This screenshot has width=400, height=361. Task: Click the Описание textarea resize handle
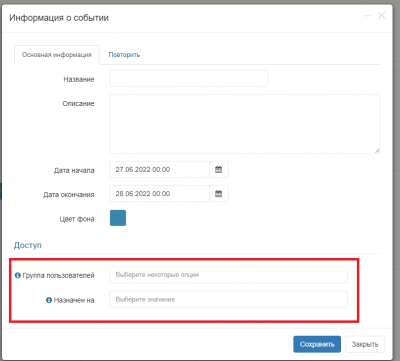377,151
